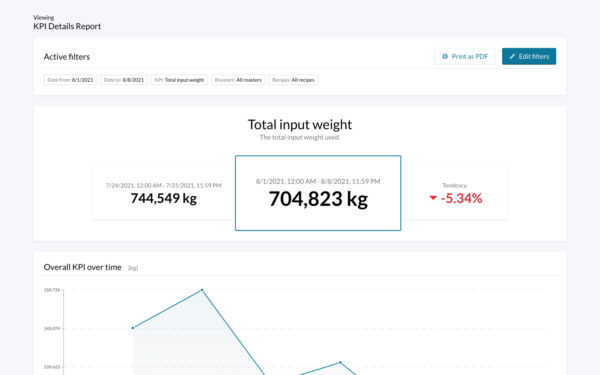Click the KPI Details Report heading
Viewport: 600px width, 375px height.
click(x=67, y=26)
